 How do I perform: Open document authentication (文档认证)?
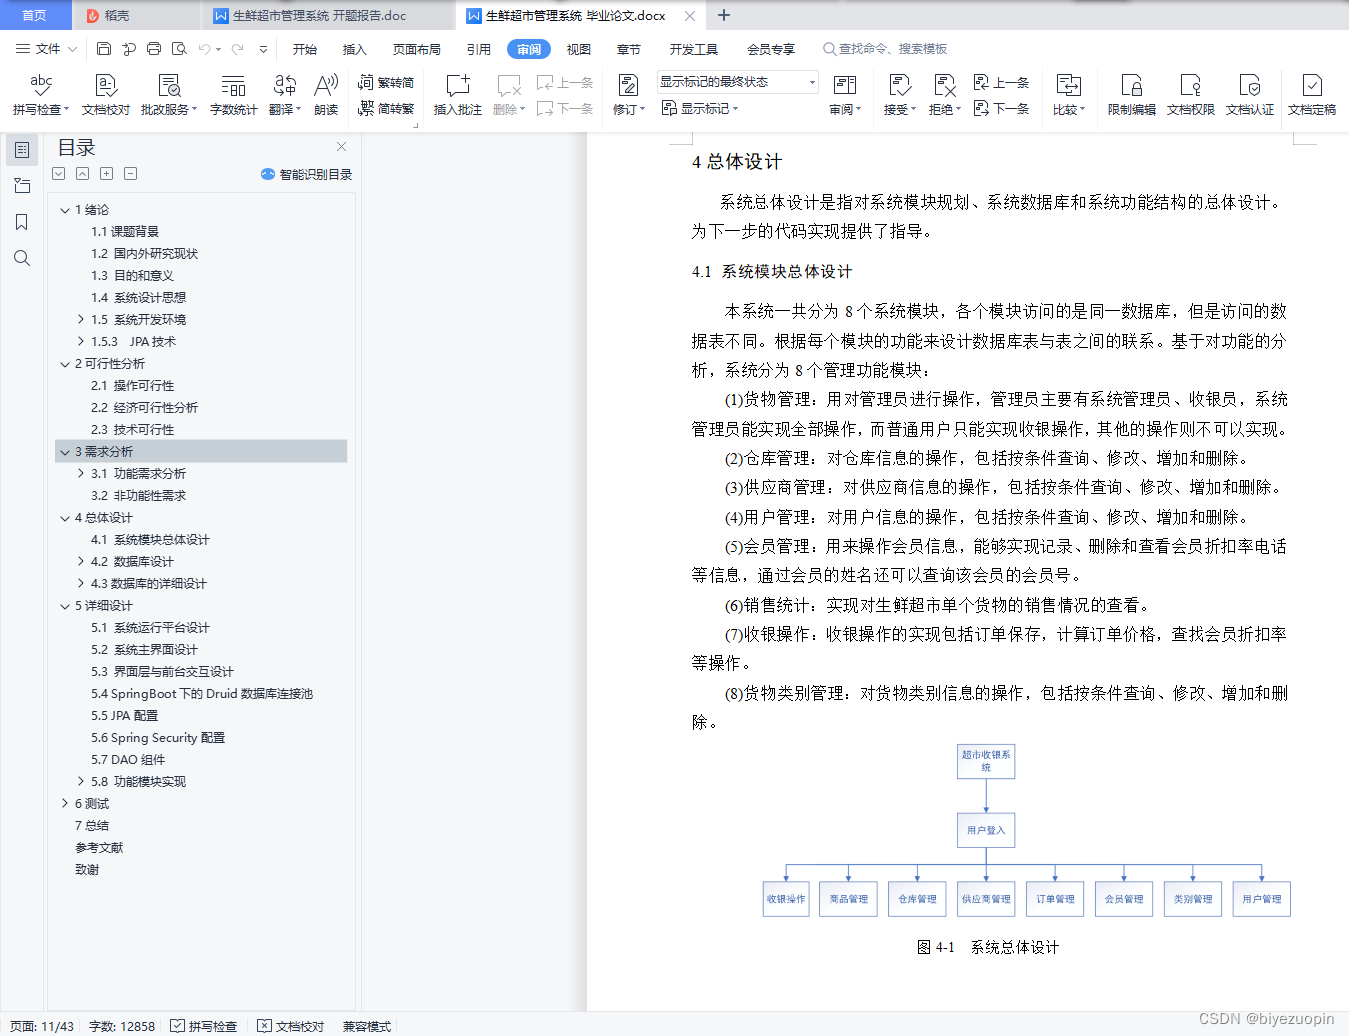(1250, 95)
